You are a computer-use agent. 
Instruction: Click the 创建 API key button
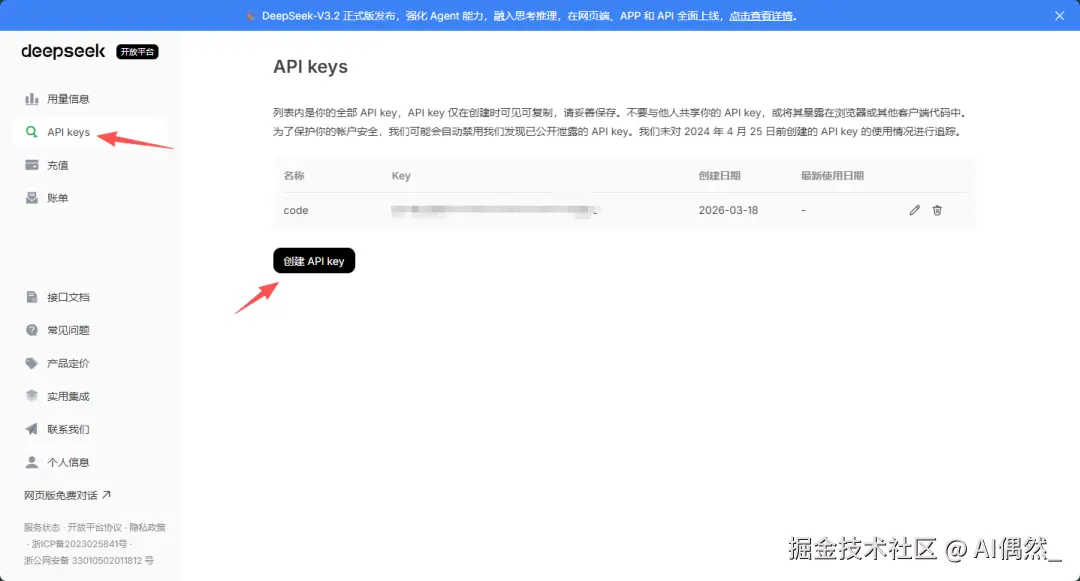pyautogui.click(x=314, y=261)
